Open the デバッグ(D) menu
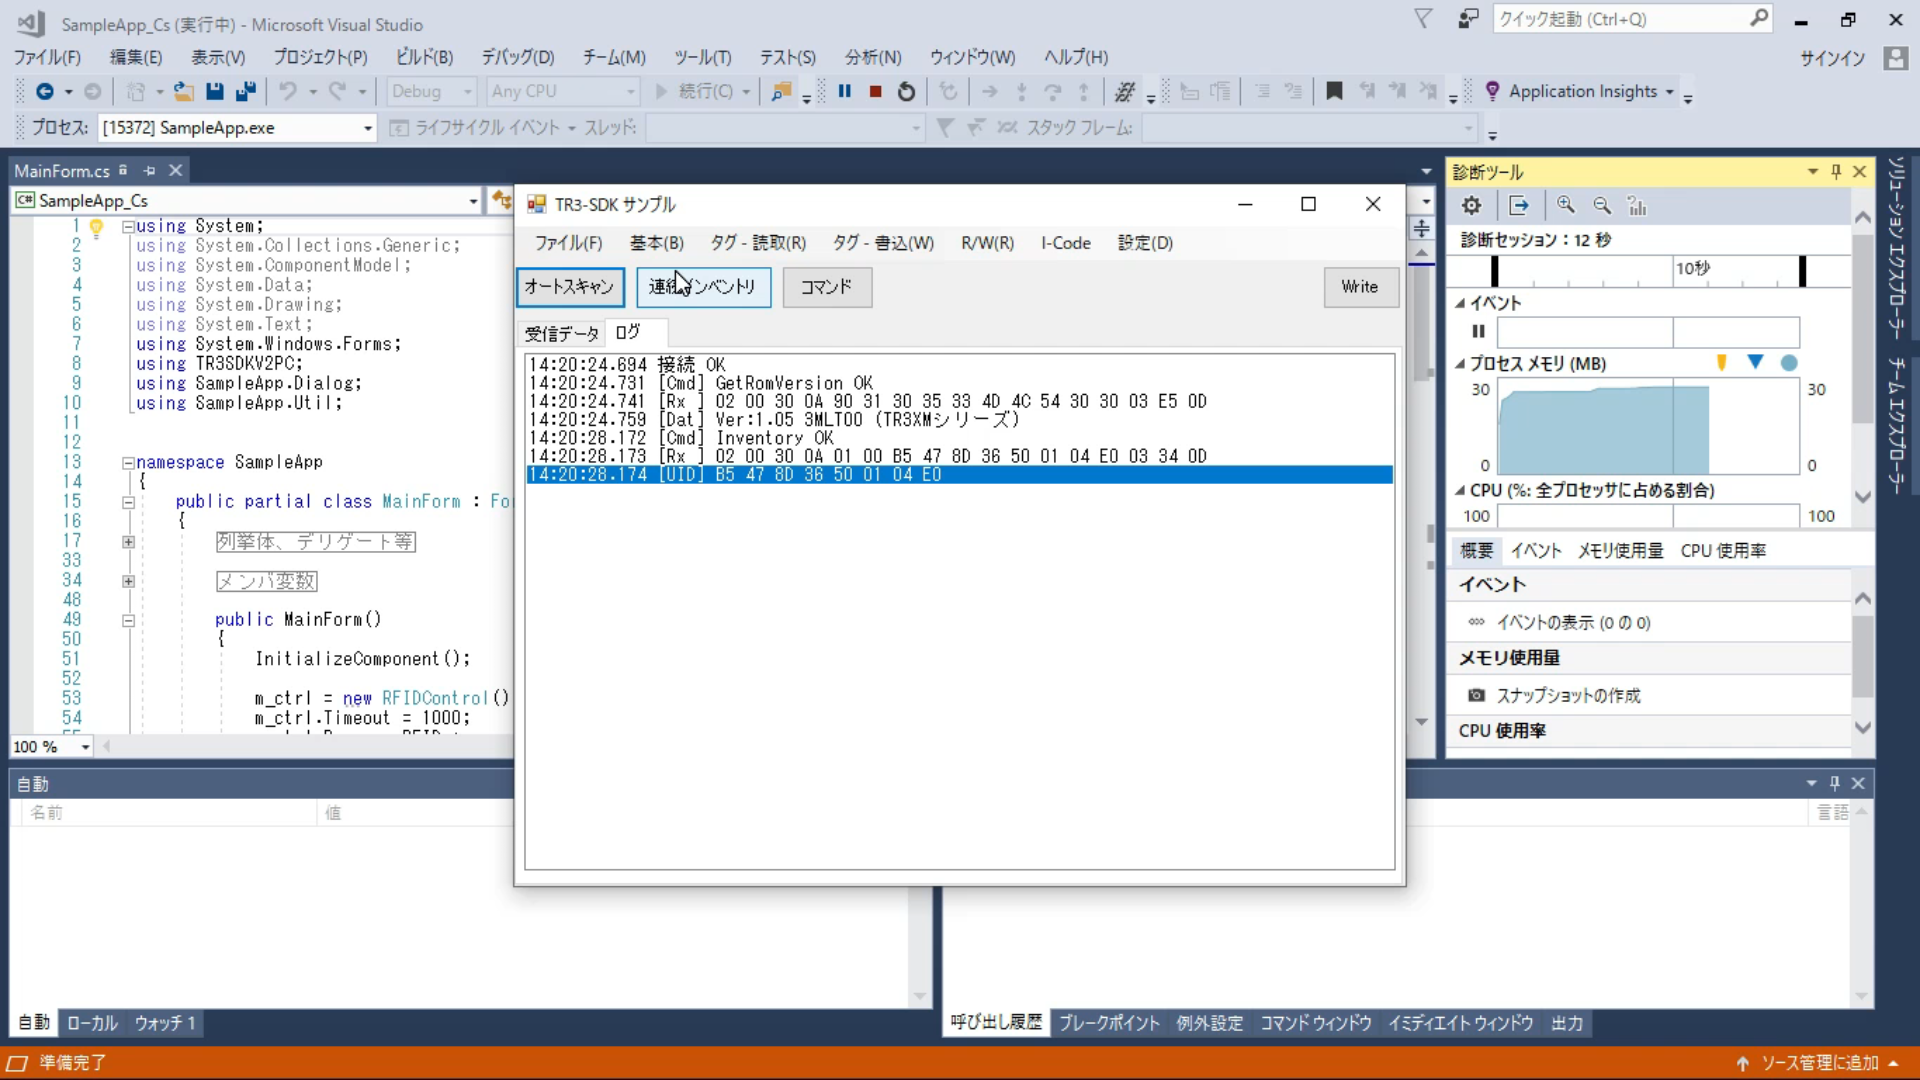Screen dimensions: 1920x1080 point(517,57)
